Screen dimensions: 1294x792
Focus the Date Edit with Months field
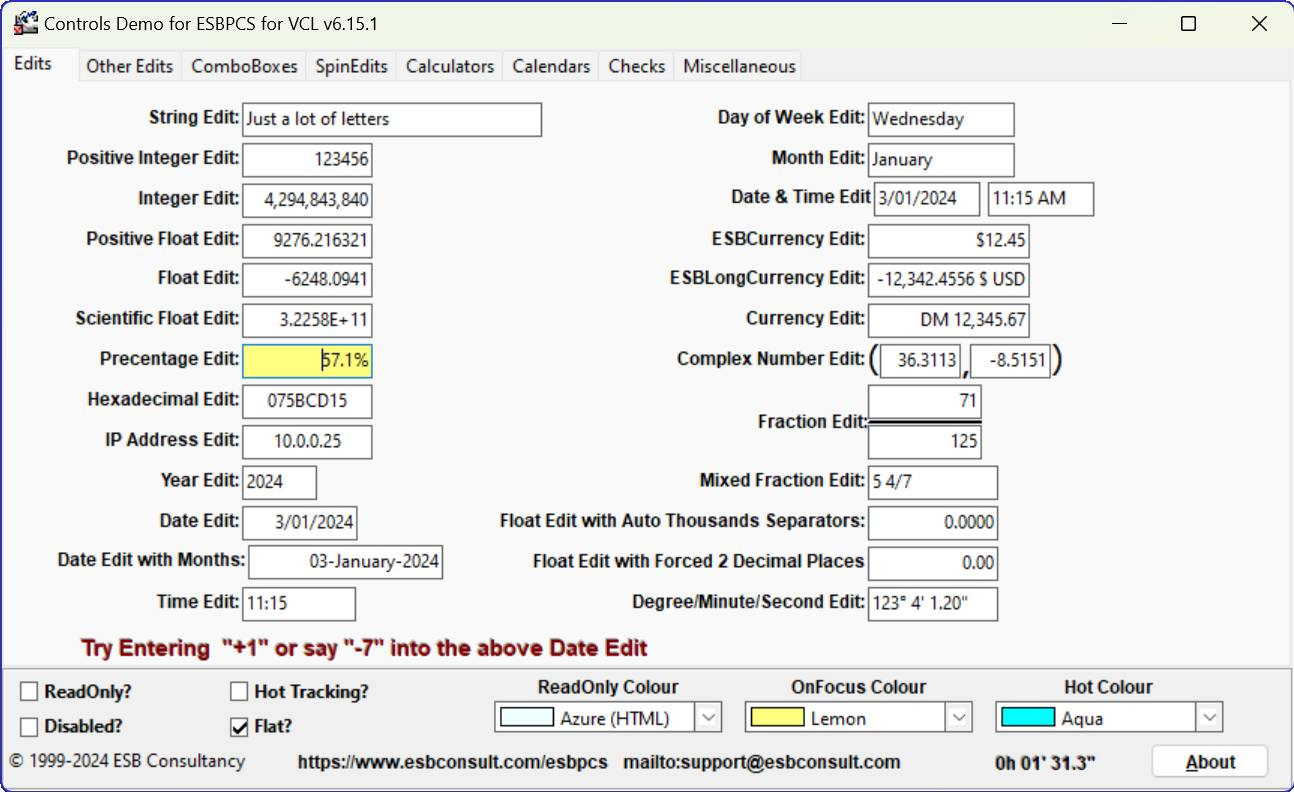click(345, 562)
